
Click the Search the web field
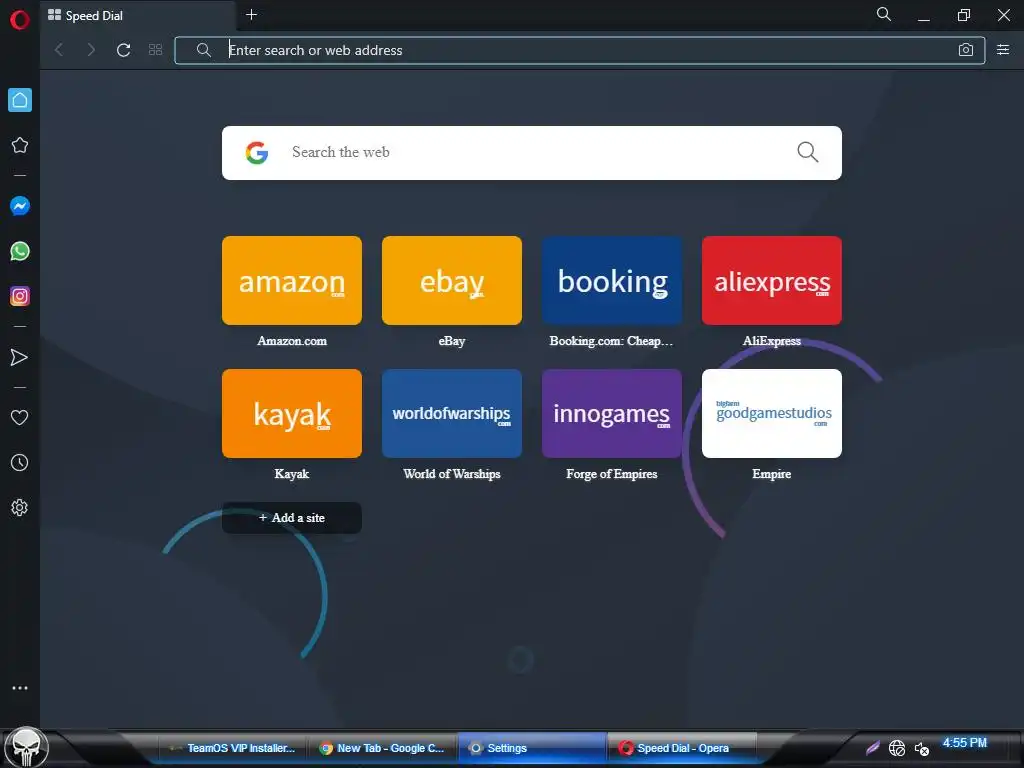coord(532,153)
